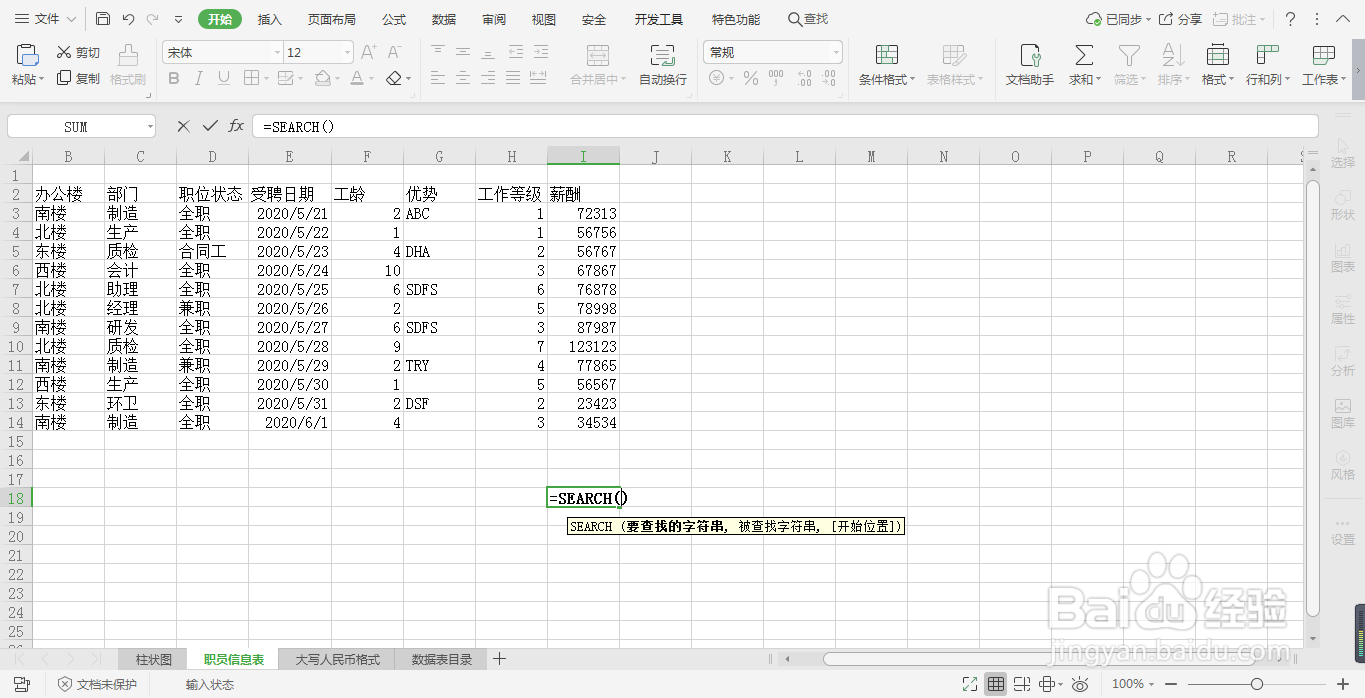The image size is (1365, 698).
Task: Click the cancel X beside formula bar
Action: click(x=183, y=126)
